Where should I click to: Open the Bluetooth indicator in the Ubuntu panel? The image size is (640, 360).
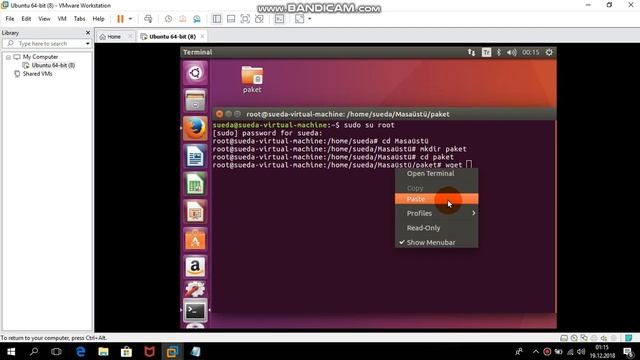[x=498, y=52]
